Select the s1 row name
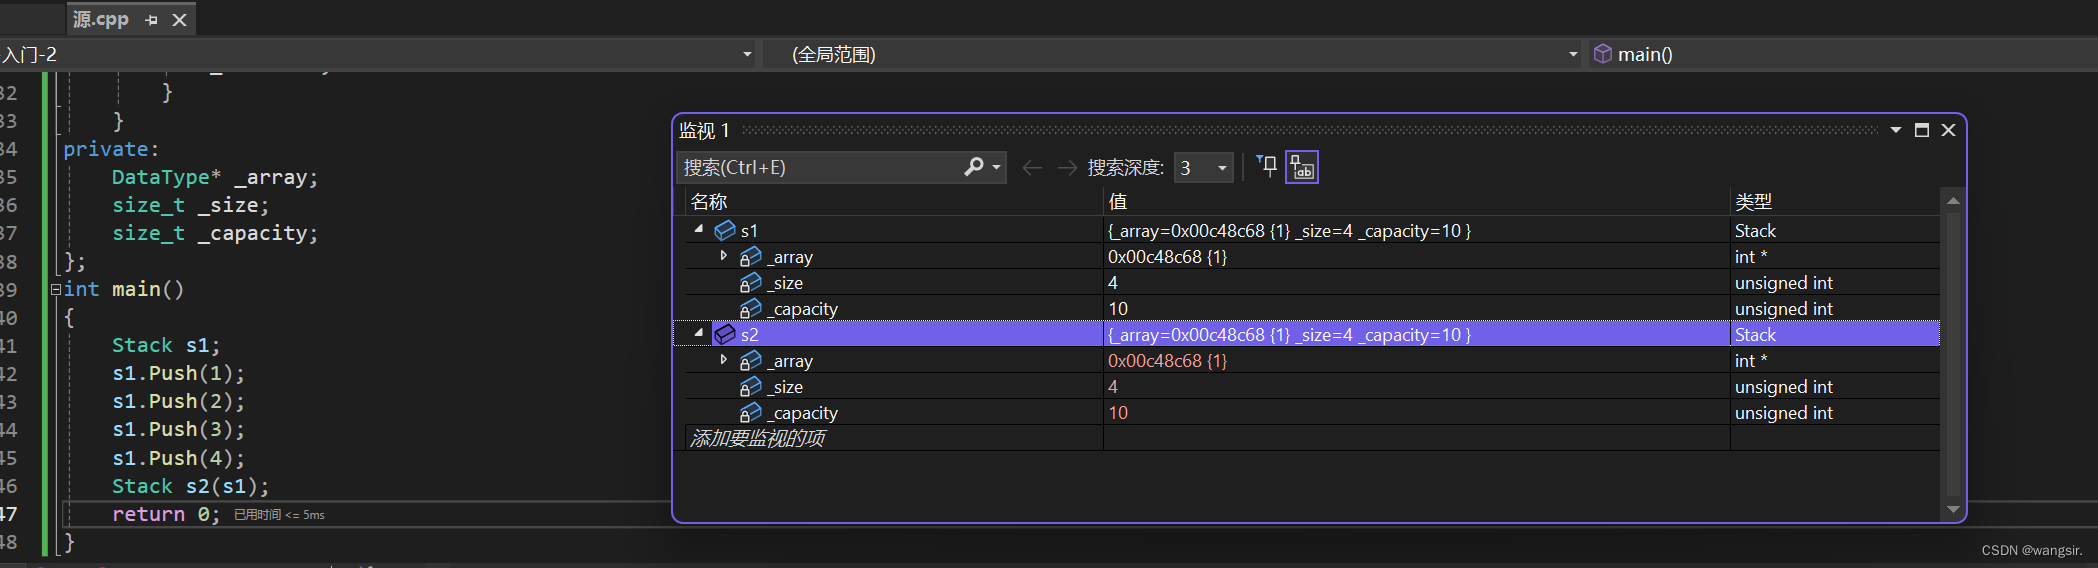Image resolution: width=2098 pixels, height=568 pixels. pos(749,231)
